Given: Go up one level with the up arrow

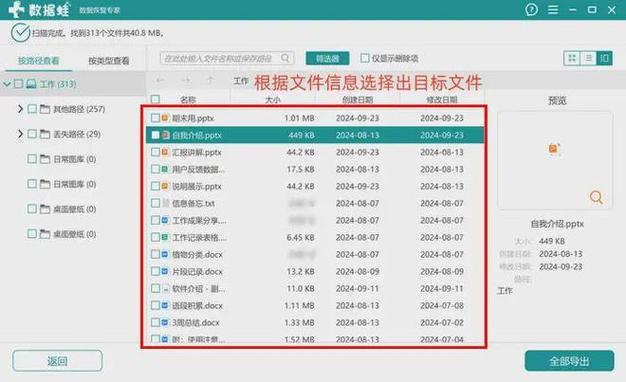Looking at the screenshot, I should [210, 81].
